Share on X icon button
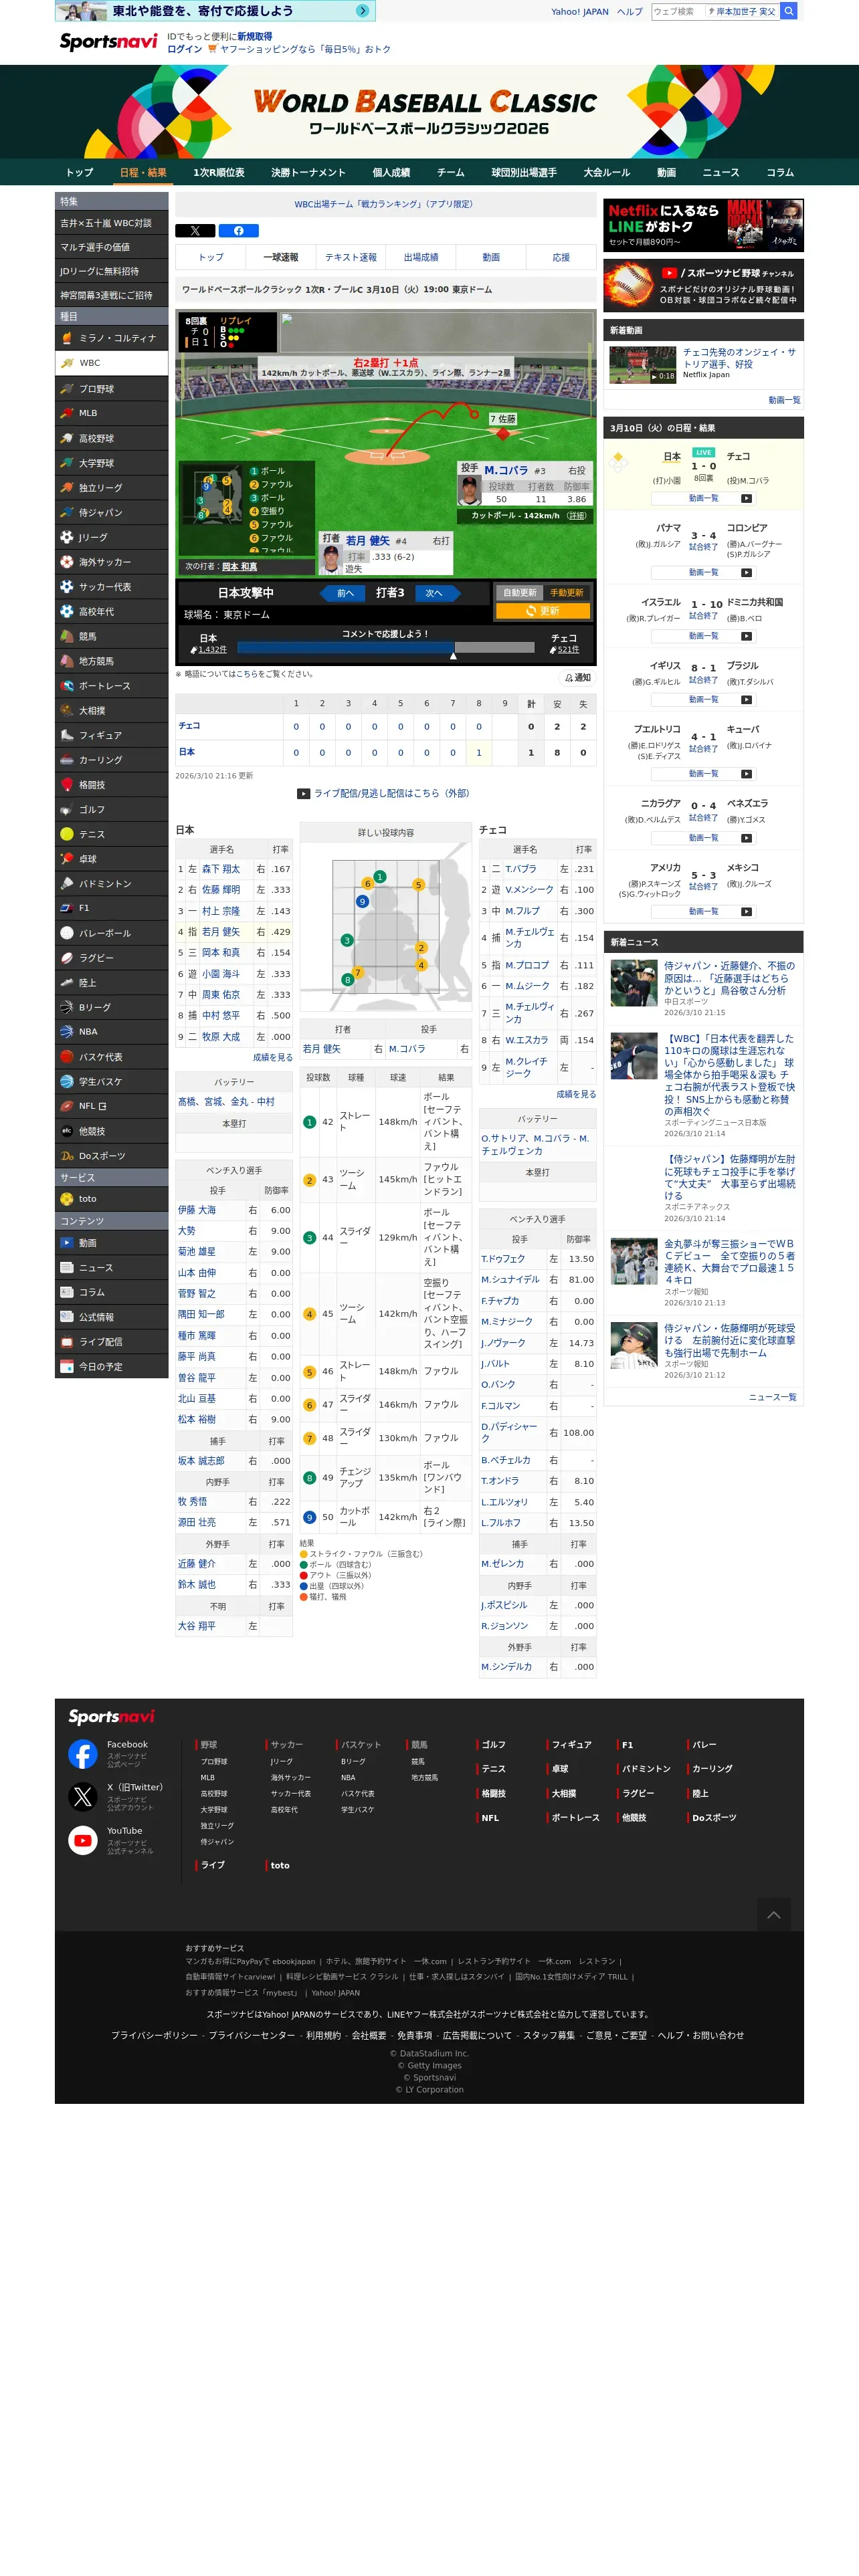This screenshot has width=859, height=2576. 195,231
